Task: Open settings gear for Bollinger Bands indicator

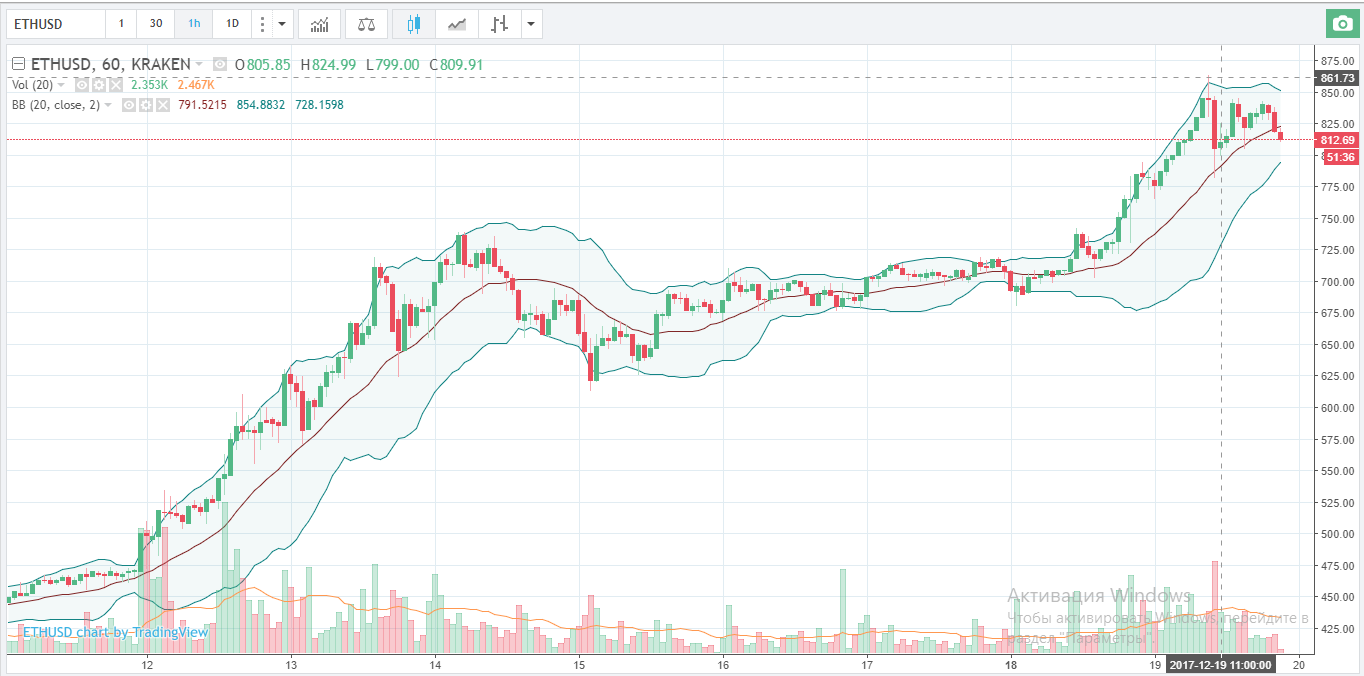Action: point(146,104)
